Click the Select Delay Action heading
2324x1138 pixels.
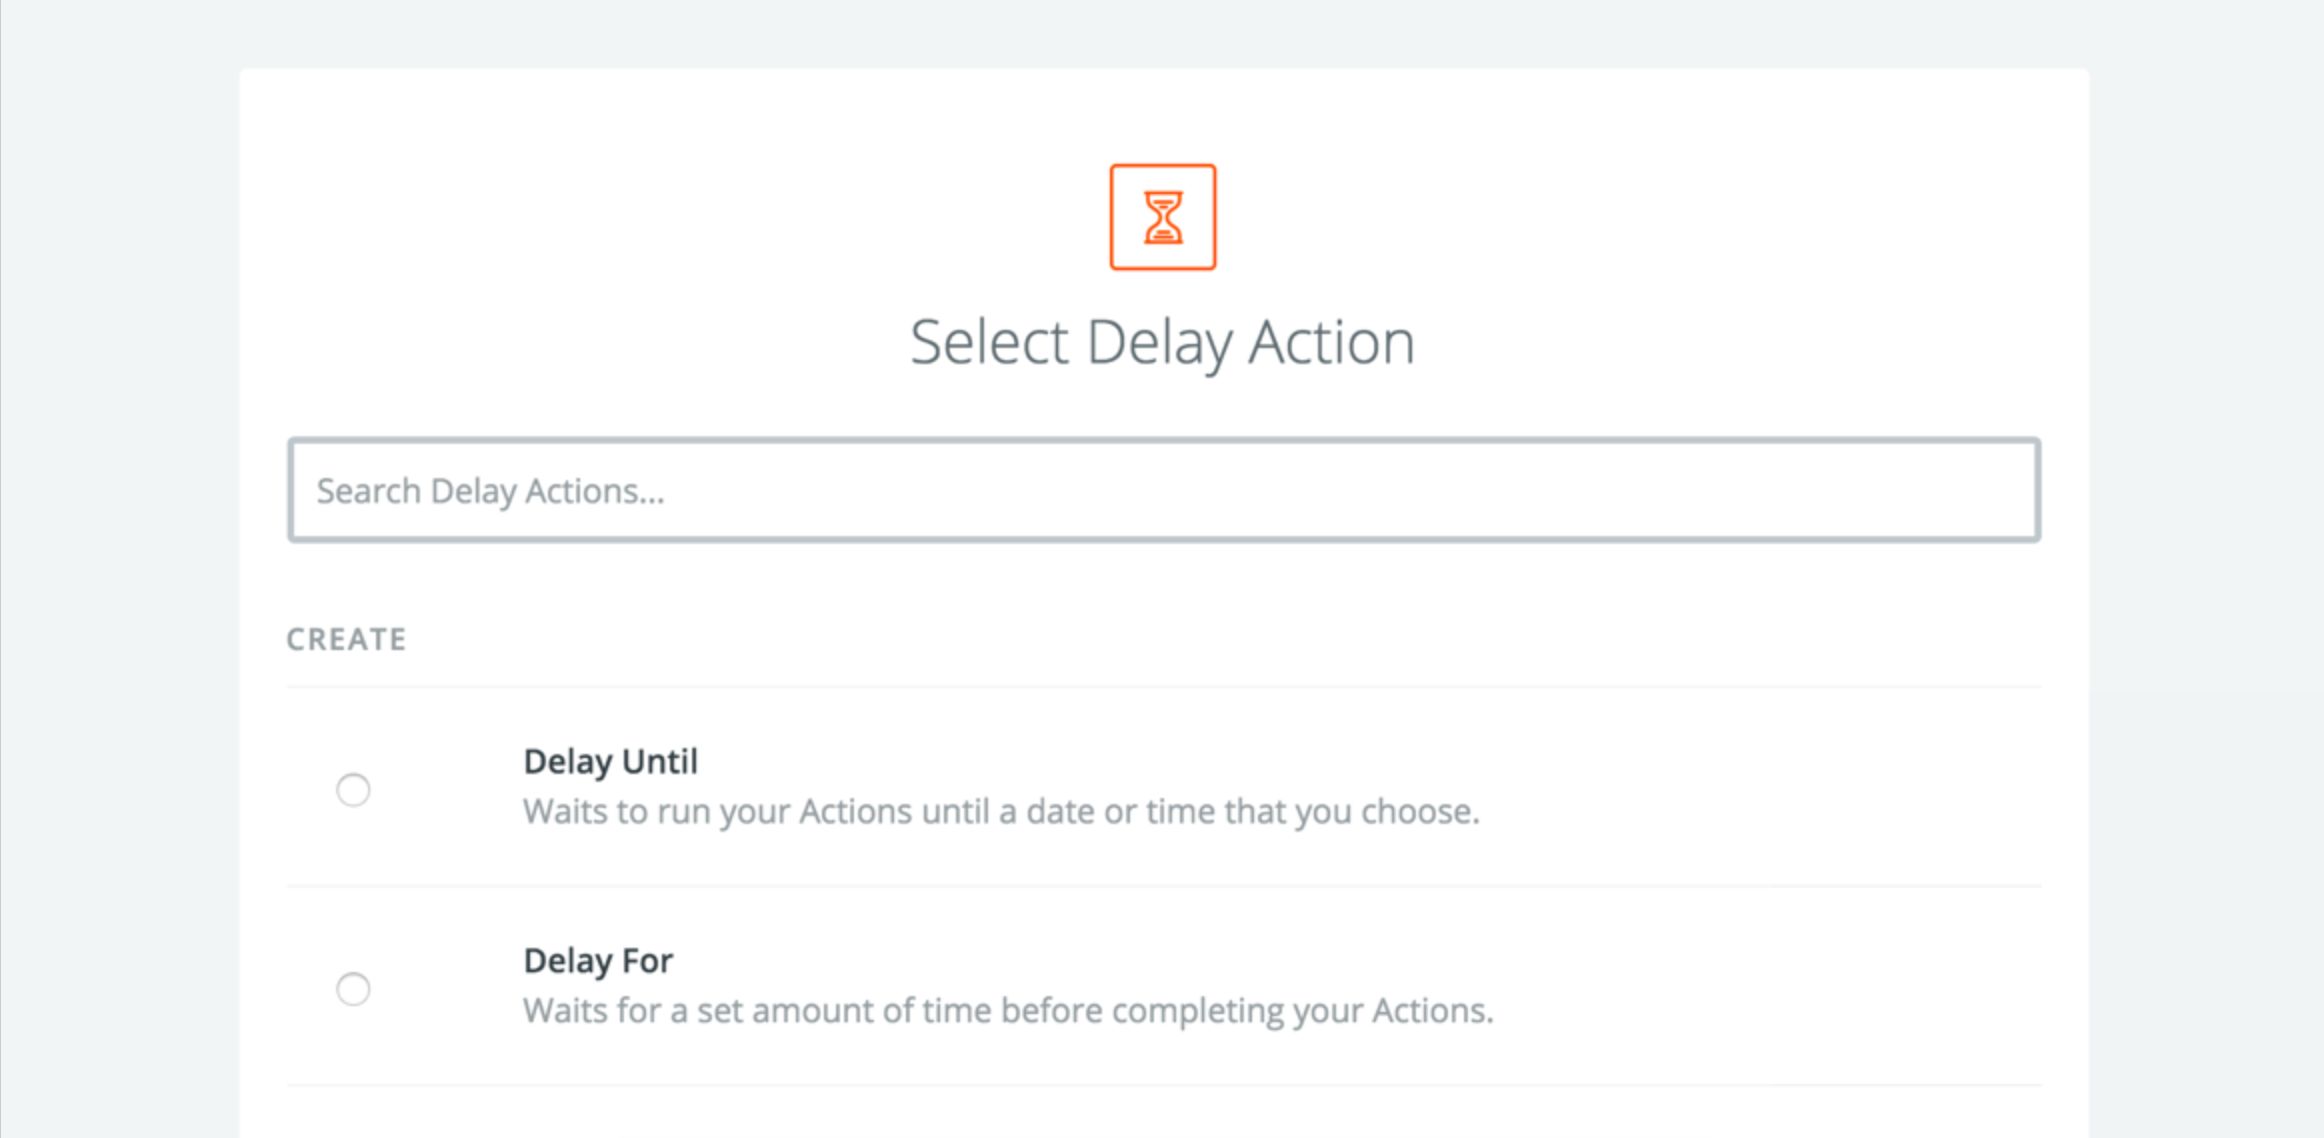[1162, 342]
